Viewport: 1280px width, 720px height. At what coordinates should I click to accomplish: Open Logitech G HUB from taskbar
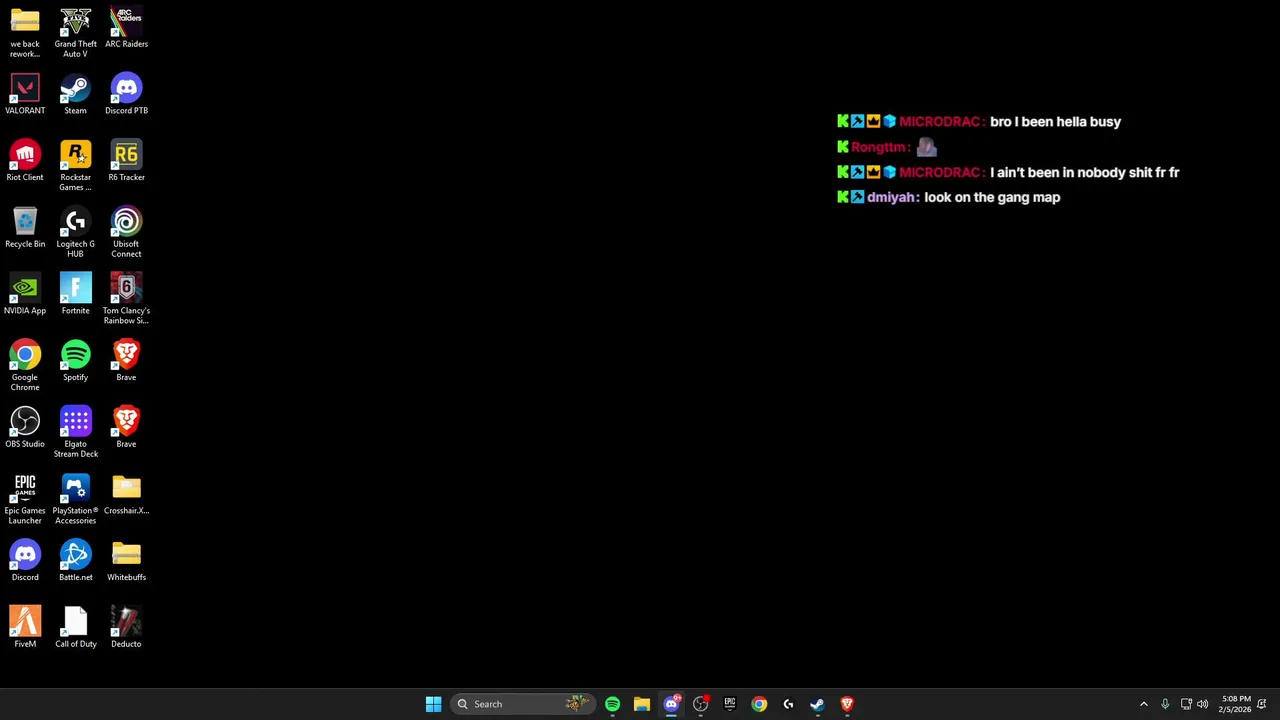[x=788, y=704]
